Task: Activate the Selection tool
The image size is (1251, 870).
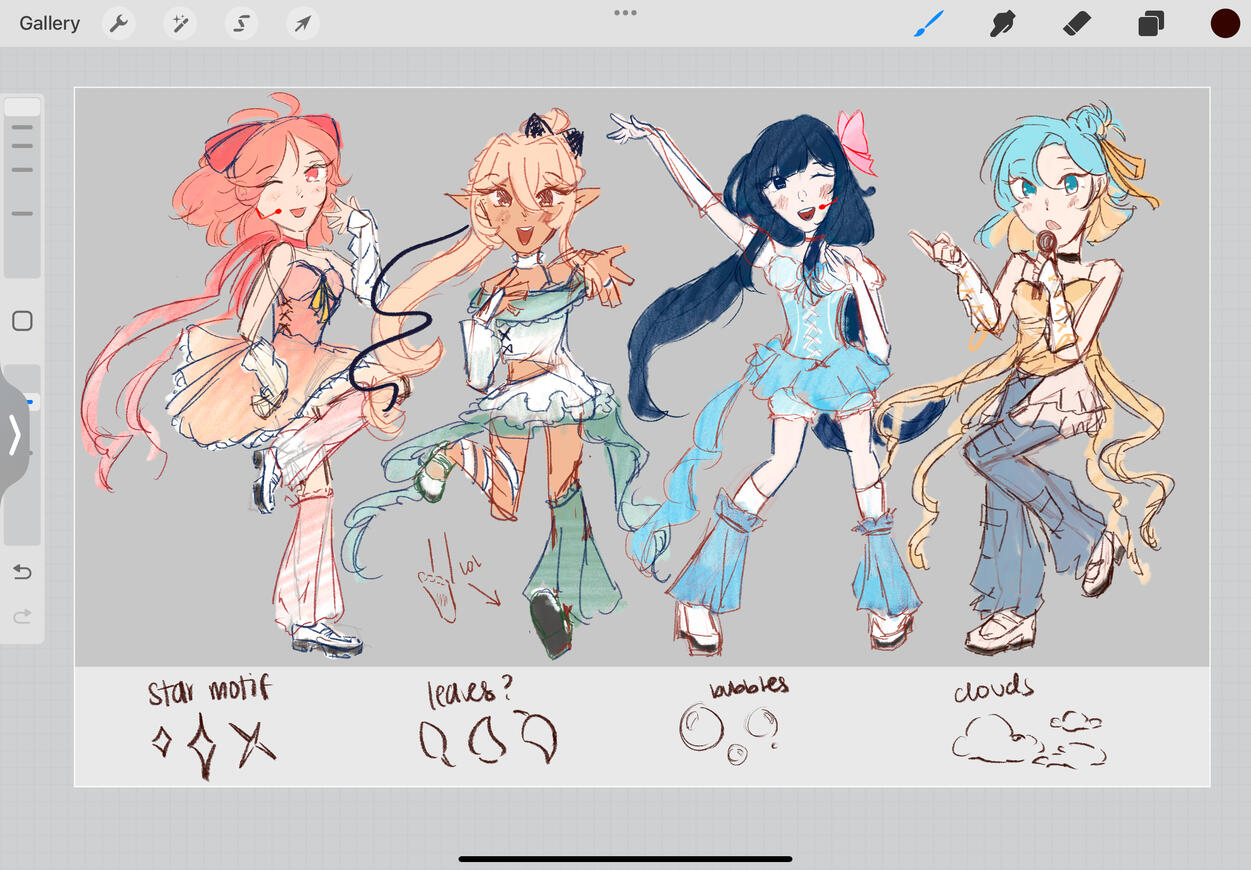Action: (242, 23)
